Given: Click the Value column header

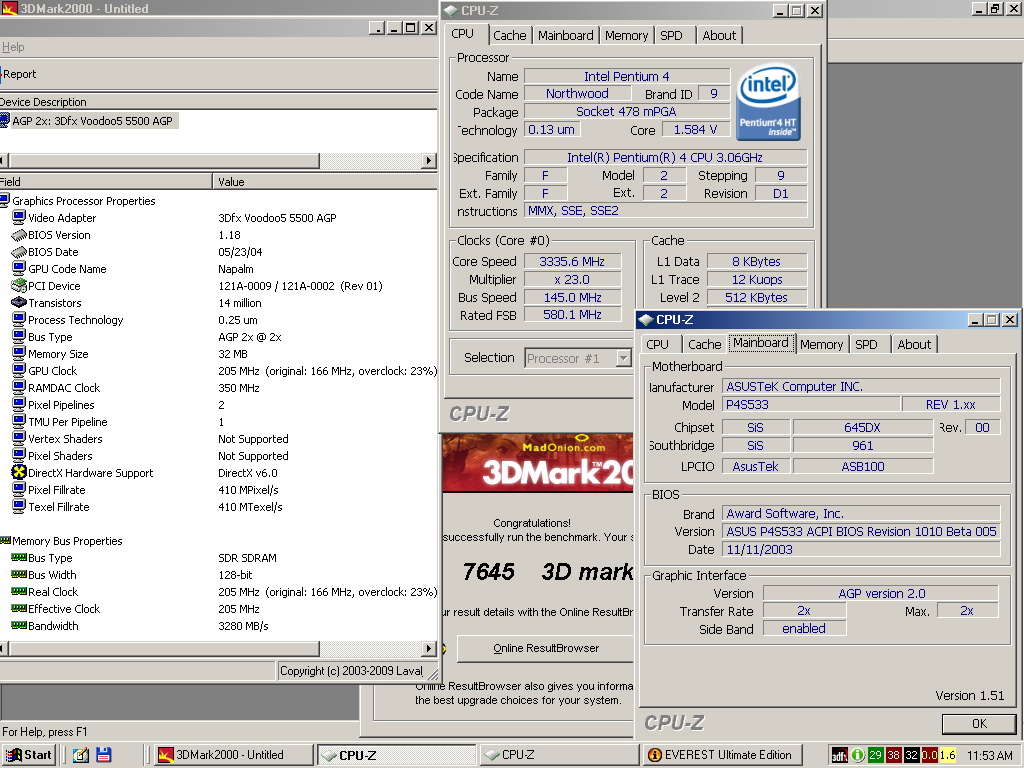Looking at the screenshot, I should coord(325,182).
